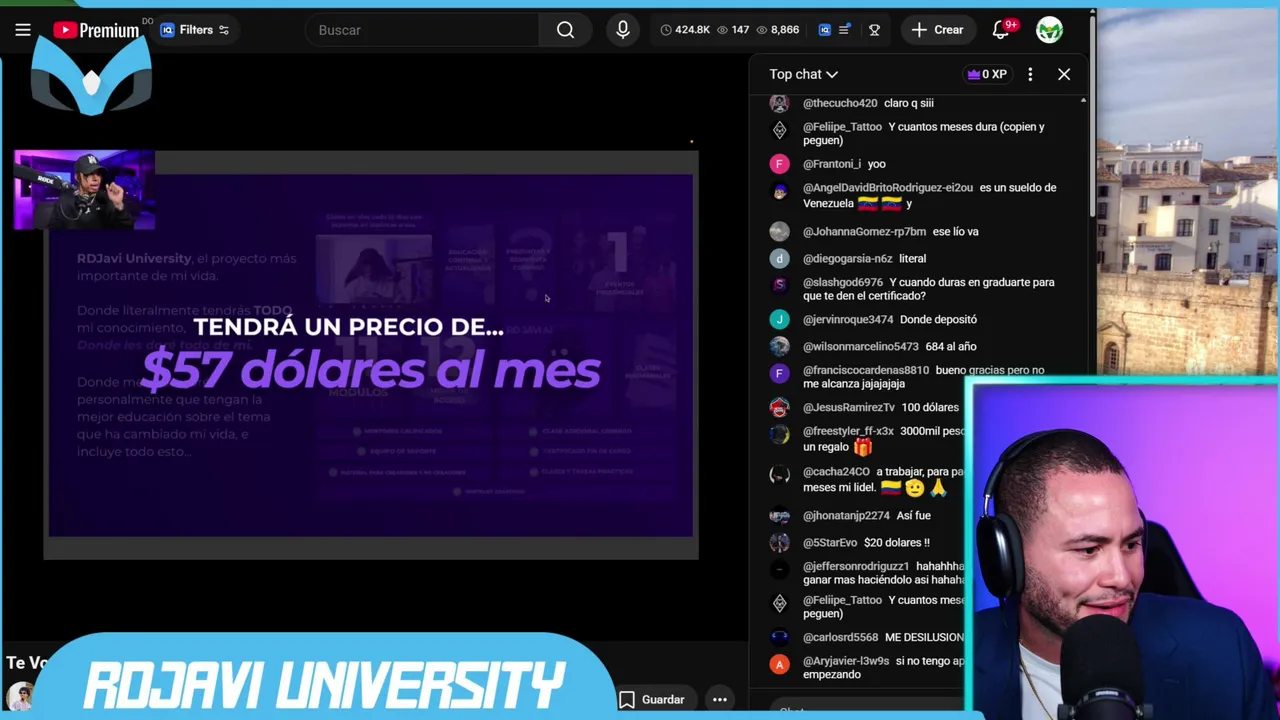Open live chat three-dot options menu
Viewport: 1280px width, 720px height.
1030,74
